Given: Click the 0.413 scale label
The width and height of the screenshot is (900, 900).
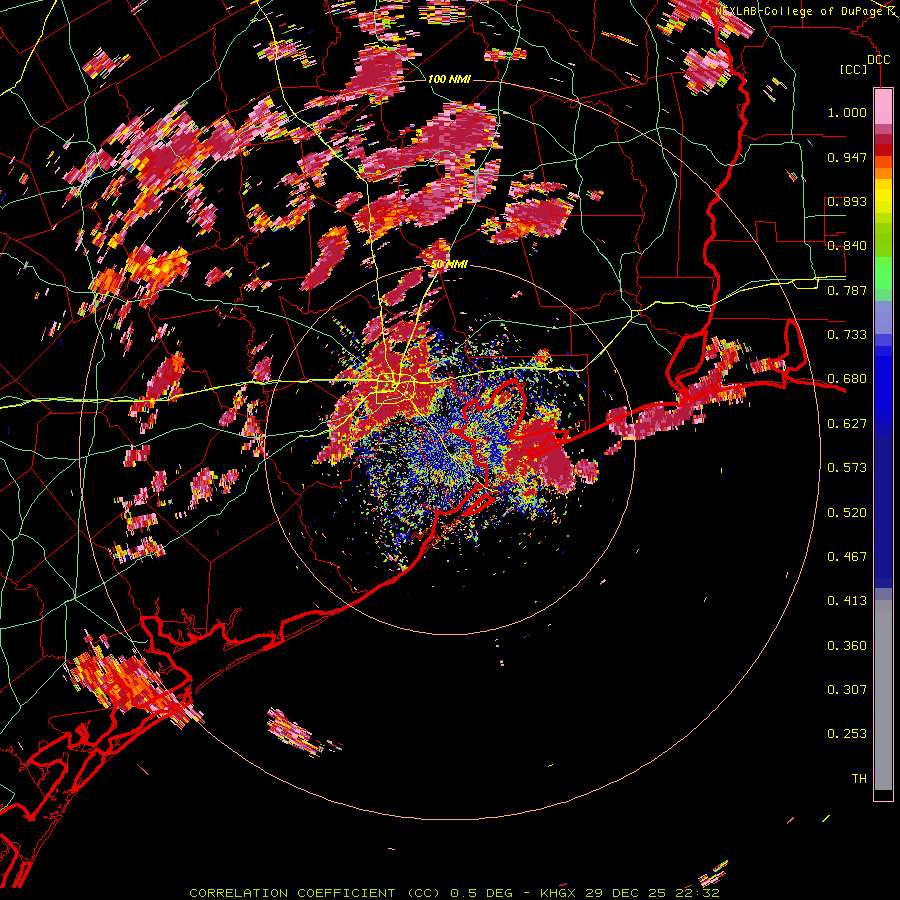Looking at the screenshot, I should click(847, 601).
